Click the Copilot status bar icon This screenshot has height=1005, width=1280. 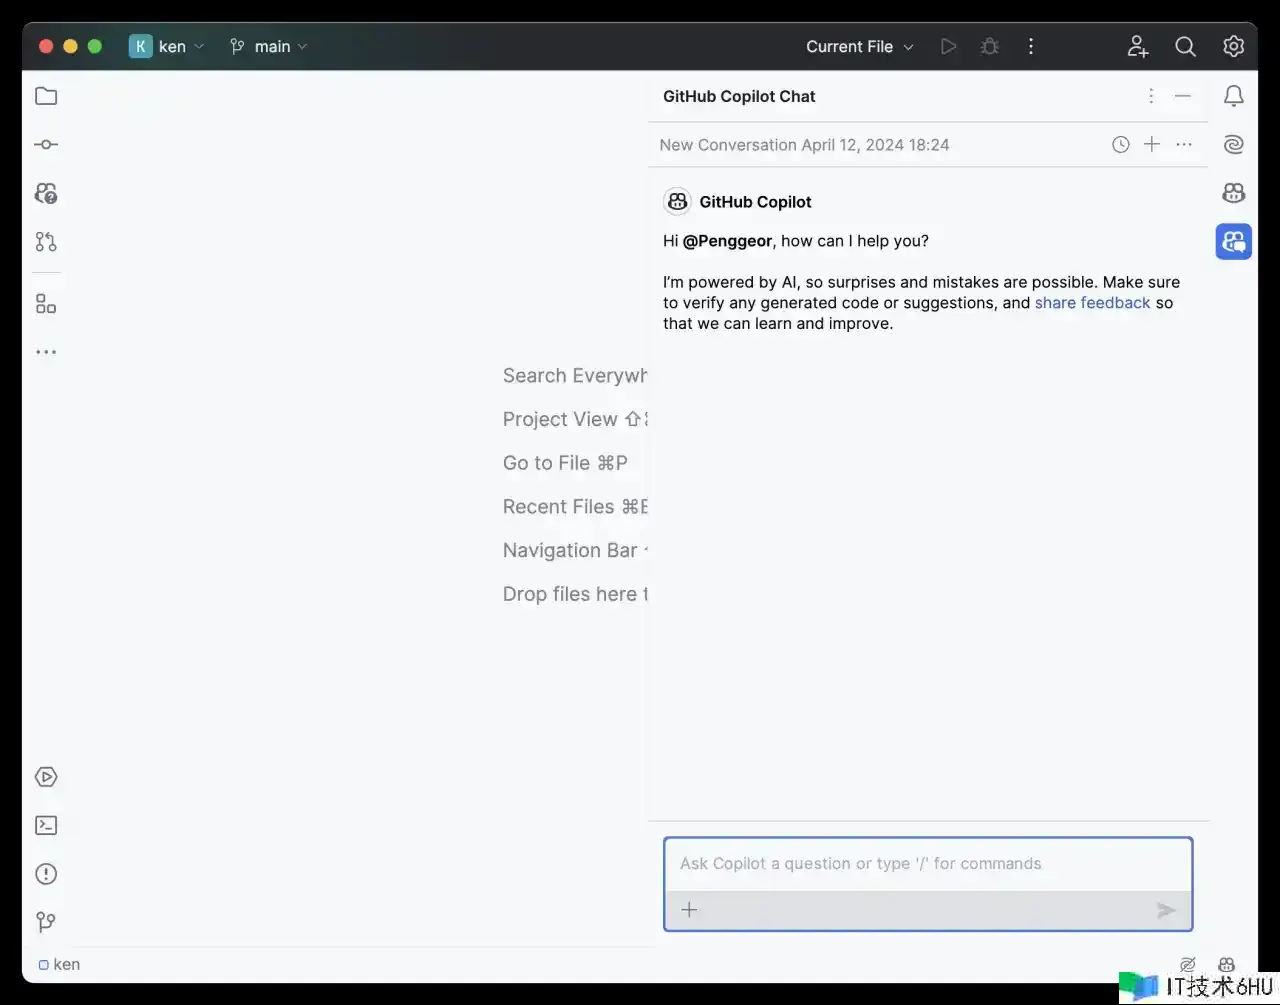pos(1227,964)
